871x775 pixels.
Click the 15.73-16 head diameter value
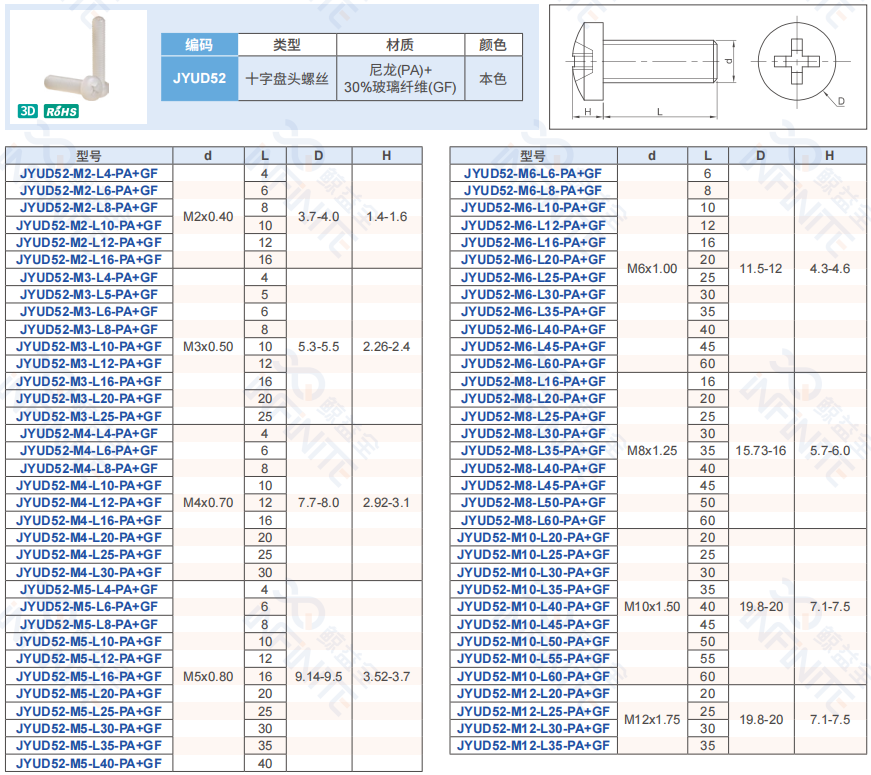760,451
